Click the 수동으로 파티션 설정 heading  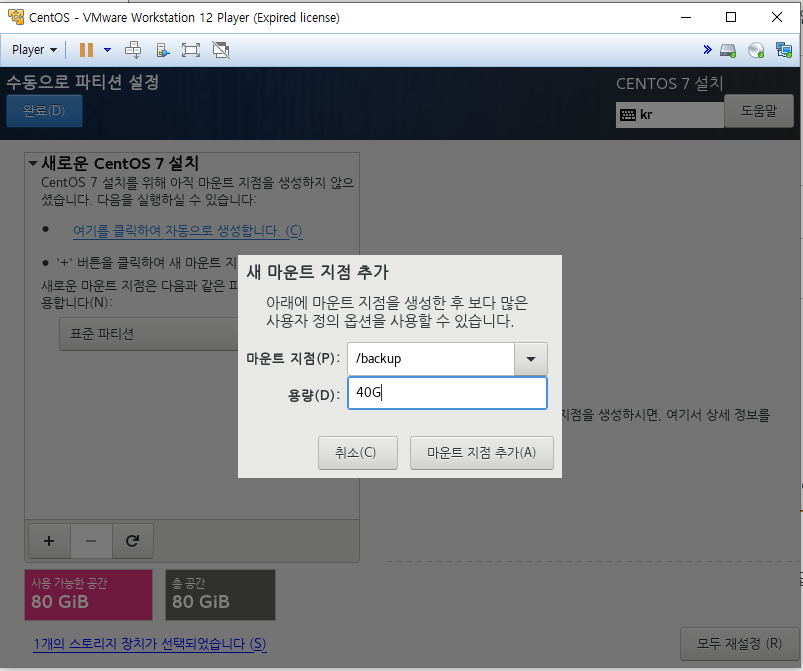(x=82, y=82)
